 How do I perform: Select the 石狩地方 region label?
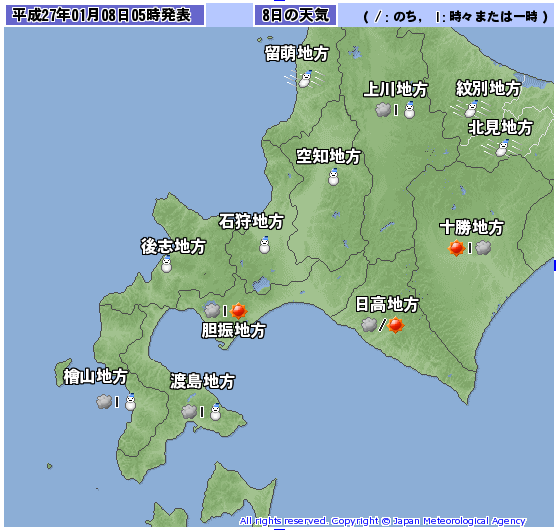click(x=251, y=222)
